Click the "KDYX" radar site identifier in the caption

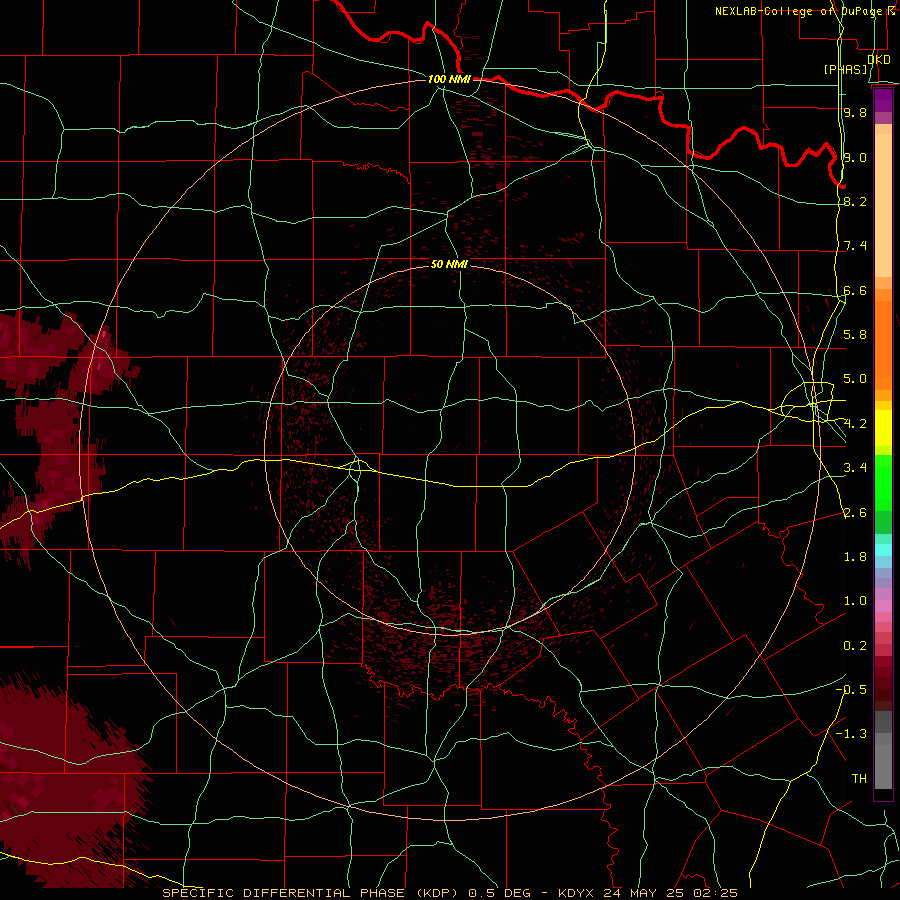pos(577,893)
